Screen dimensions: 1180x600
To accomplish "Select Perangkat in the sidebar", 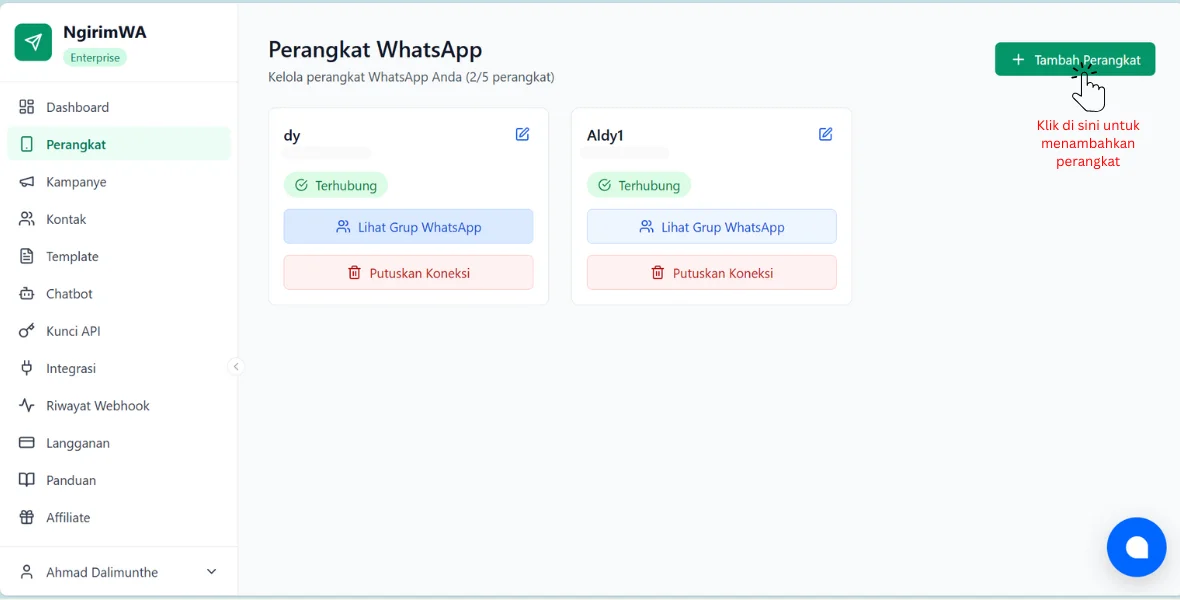I will tap(119, 144).
